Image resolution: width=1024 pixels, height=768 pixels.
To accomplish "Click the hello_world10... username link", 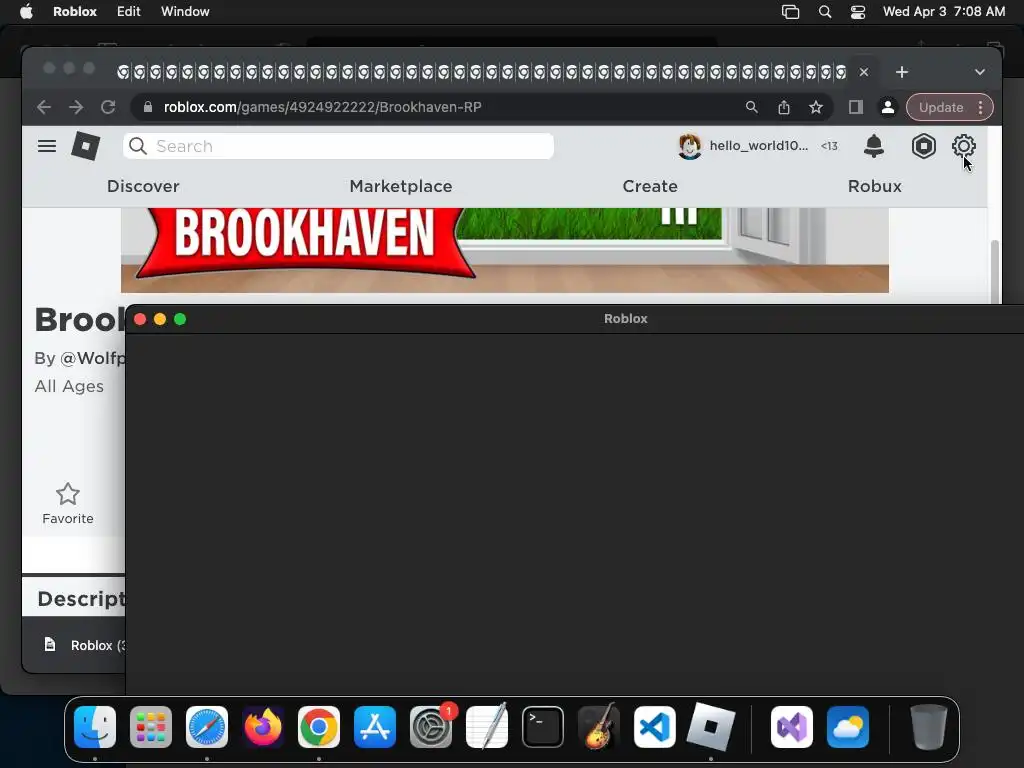I will (x=759, y=146).
